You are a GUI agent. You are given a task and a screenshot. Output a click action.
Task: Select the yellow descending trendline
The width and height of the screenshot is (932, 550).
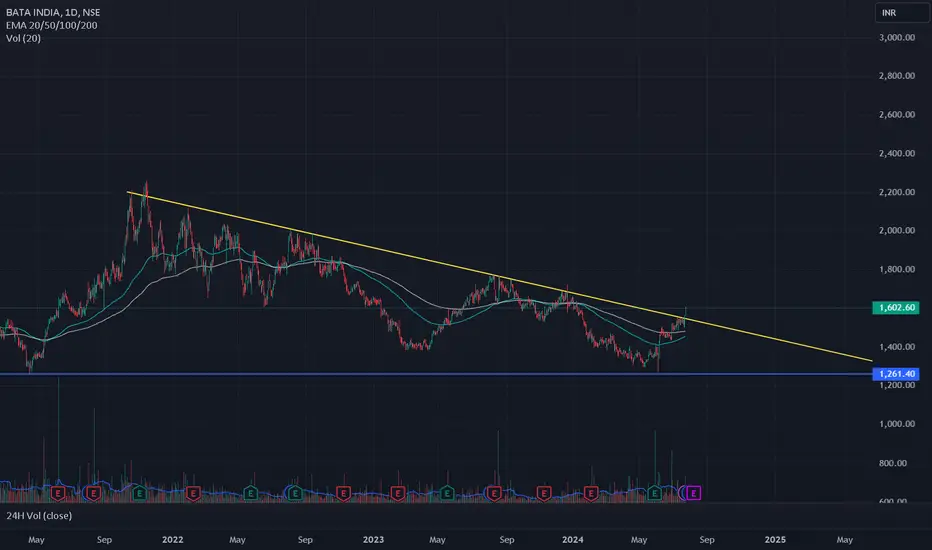499,276
